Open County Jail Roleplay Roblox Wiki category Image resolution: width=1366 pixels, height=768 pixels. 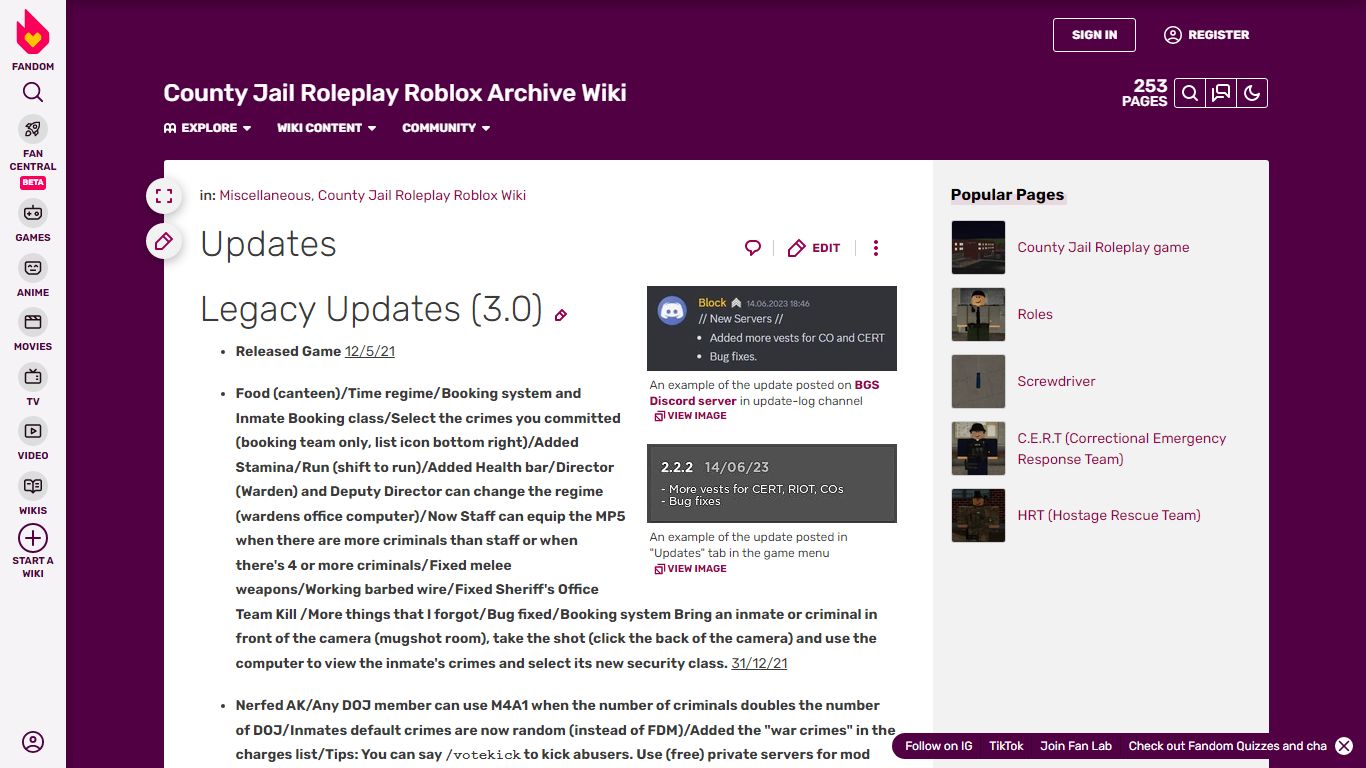click(x=422, y=195)
